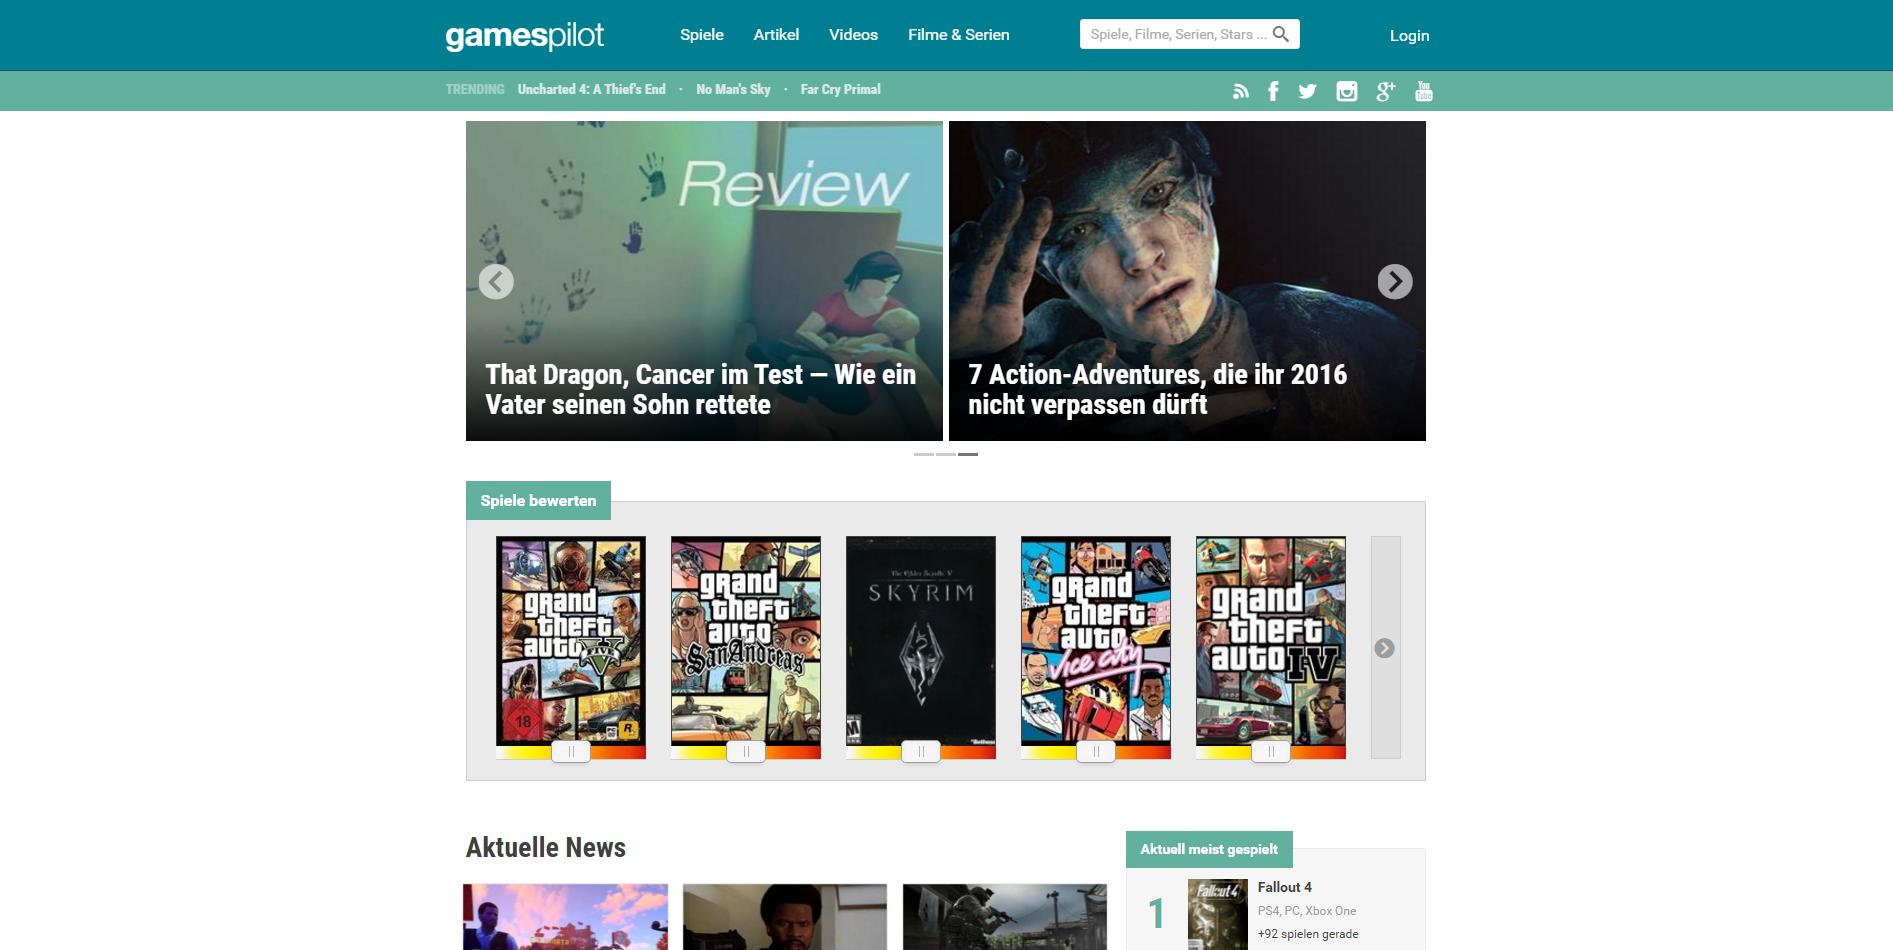
Task: Open the Fallout 4 cover thumbnail
Action: (1218, 915)
